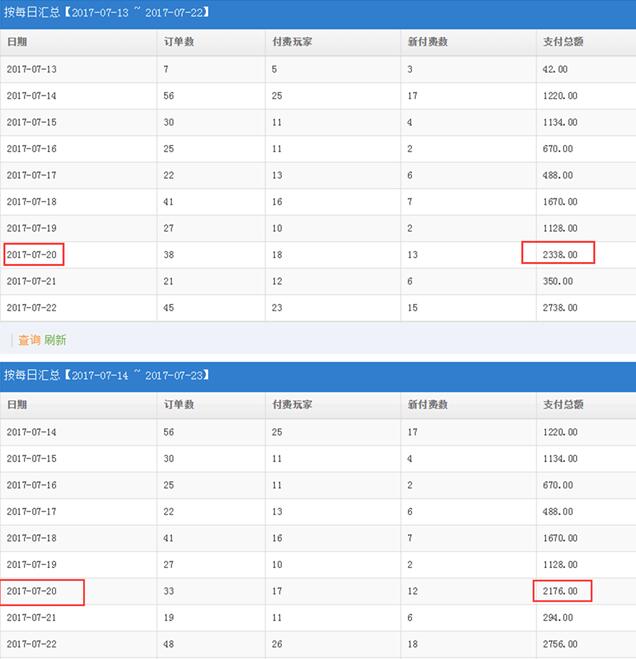This screenshot has height=659, width=636.
Task: Select order count 41 in the 07-14~07-23 table
Action: (169, 538)
